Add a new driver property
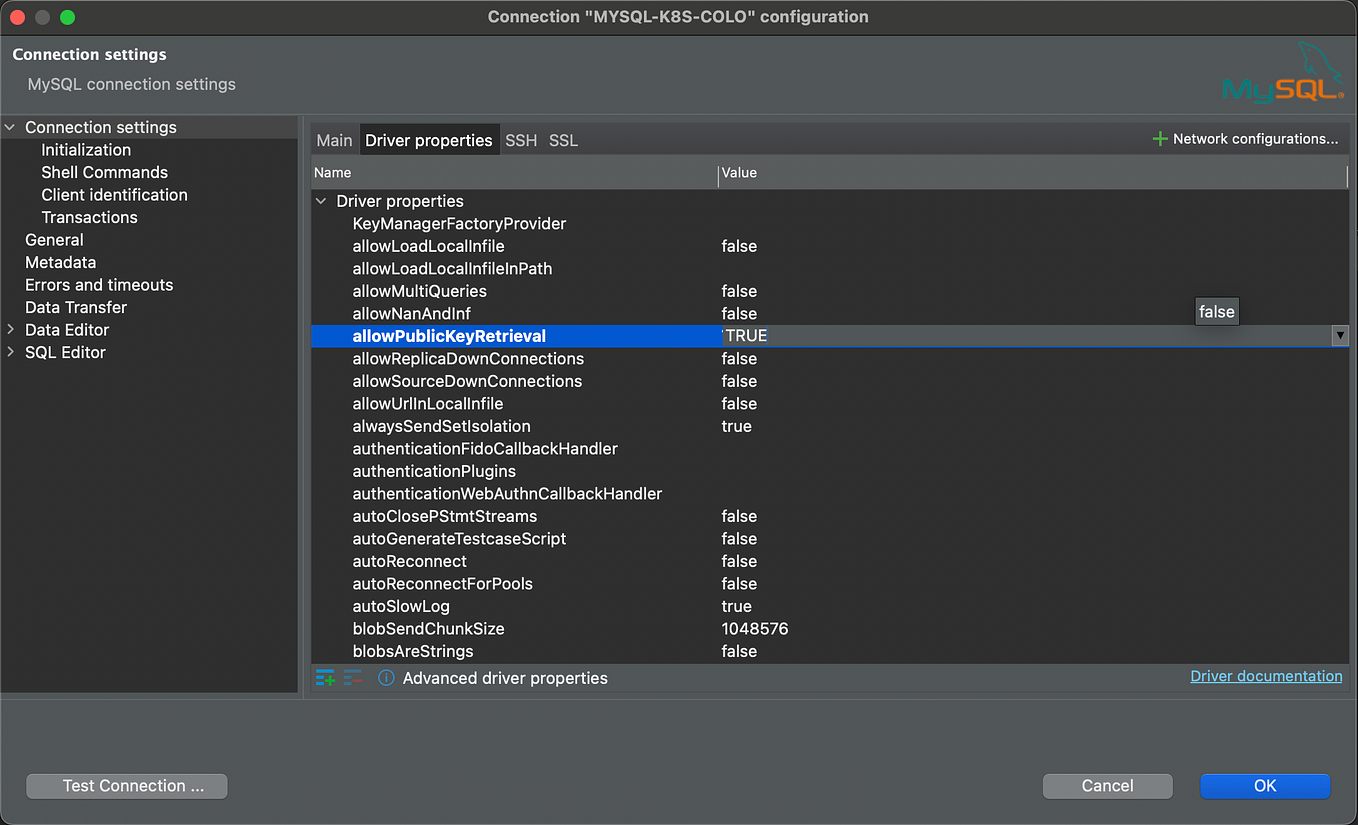The width and height of the screenshot is (1358, 825). 324,677
